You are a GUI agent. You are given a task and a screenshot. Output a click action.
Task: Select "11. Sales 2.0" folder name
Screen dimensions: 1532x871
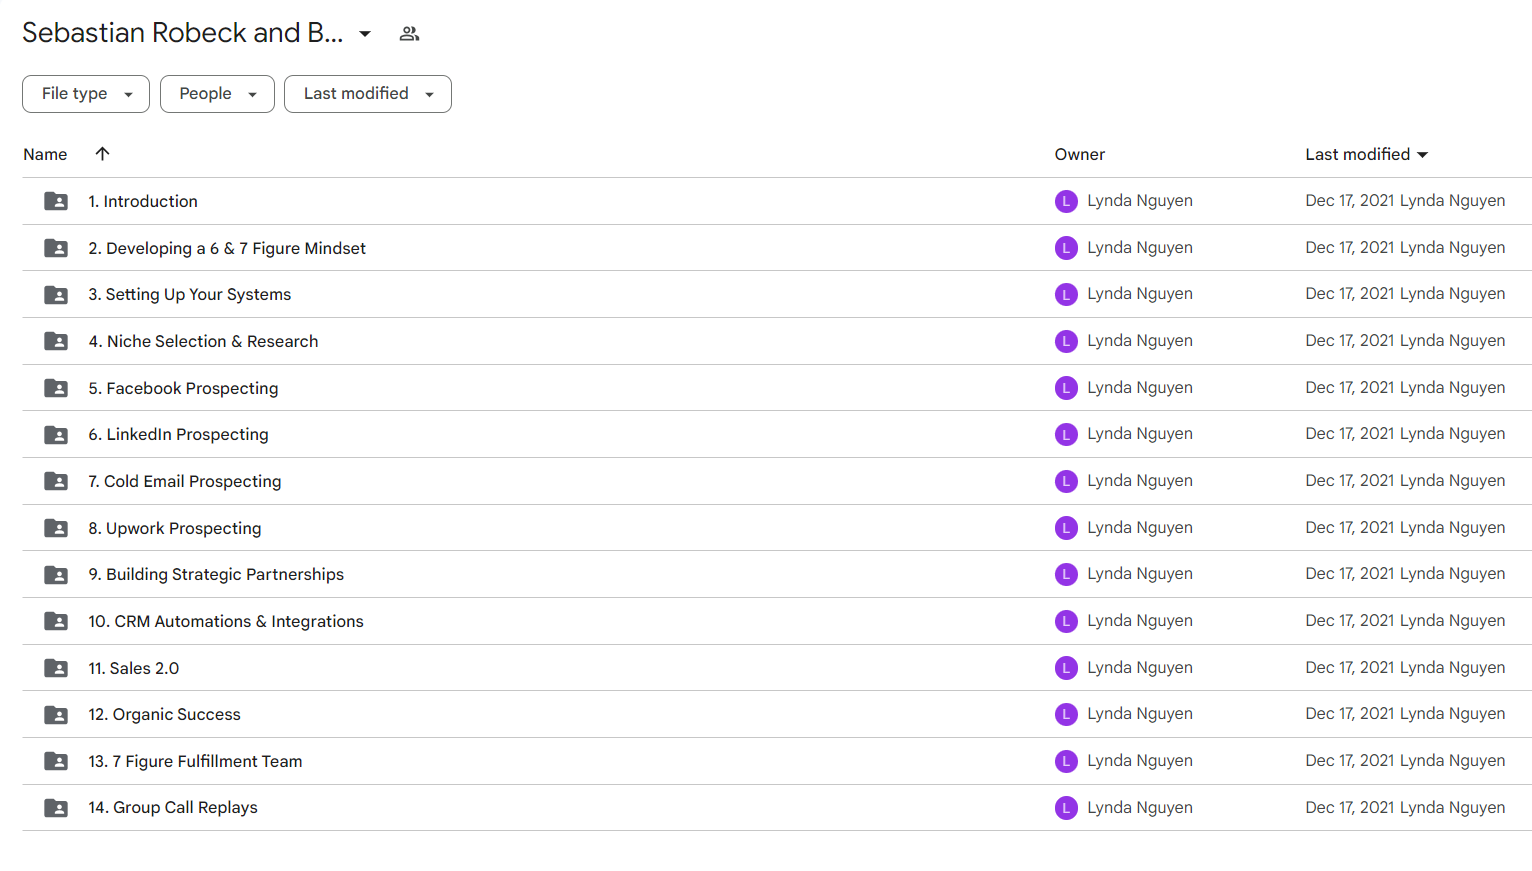(x=134, y=668)
